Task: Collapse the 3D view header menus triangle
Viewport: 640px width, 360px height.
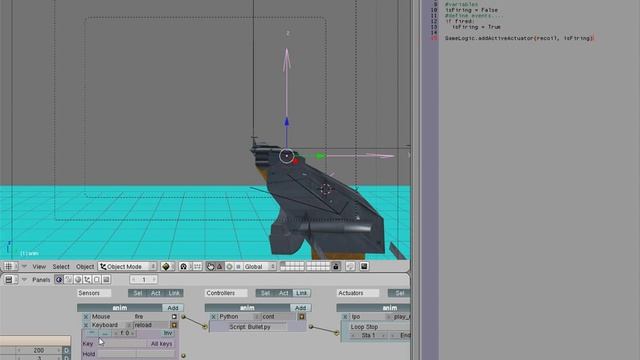Action: [x=24, y=267]
